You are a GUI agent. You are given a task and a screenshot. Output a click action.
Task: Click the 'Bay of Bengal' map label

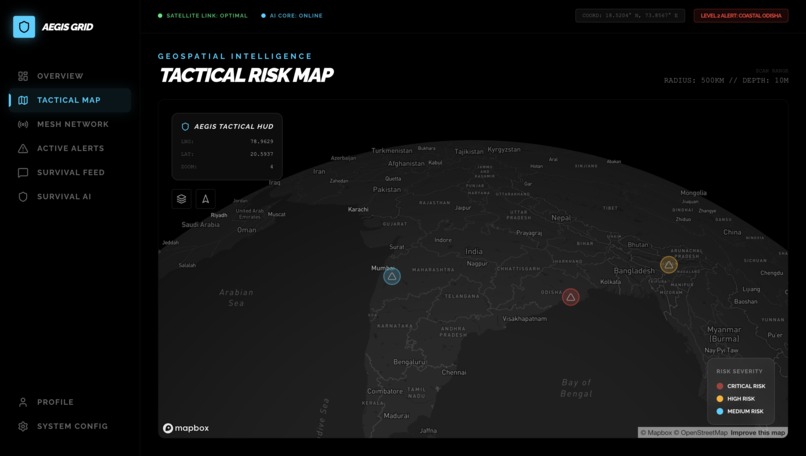576,388
